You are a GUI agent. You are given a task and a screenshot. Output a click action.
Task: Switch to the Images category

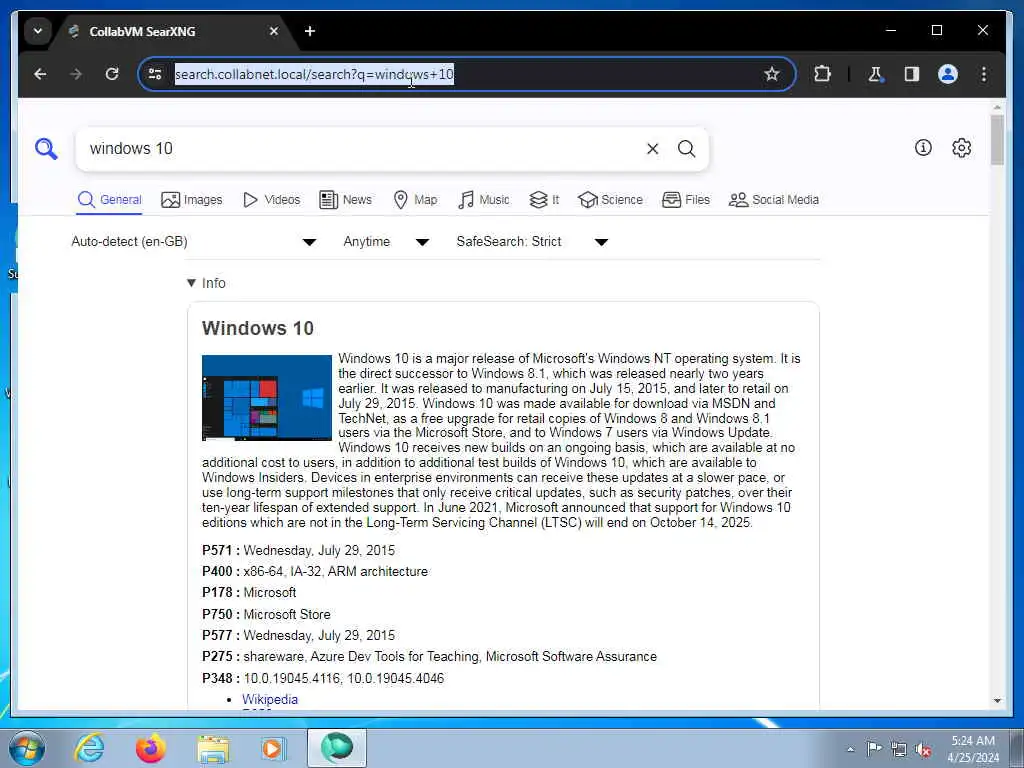192,200
